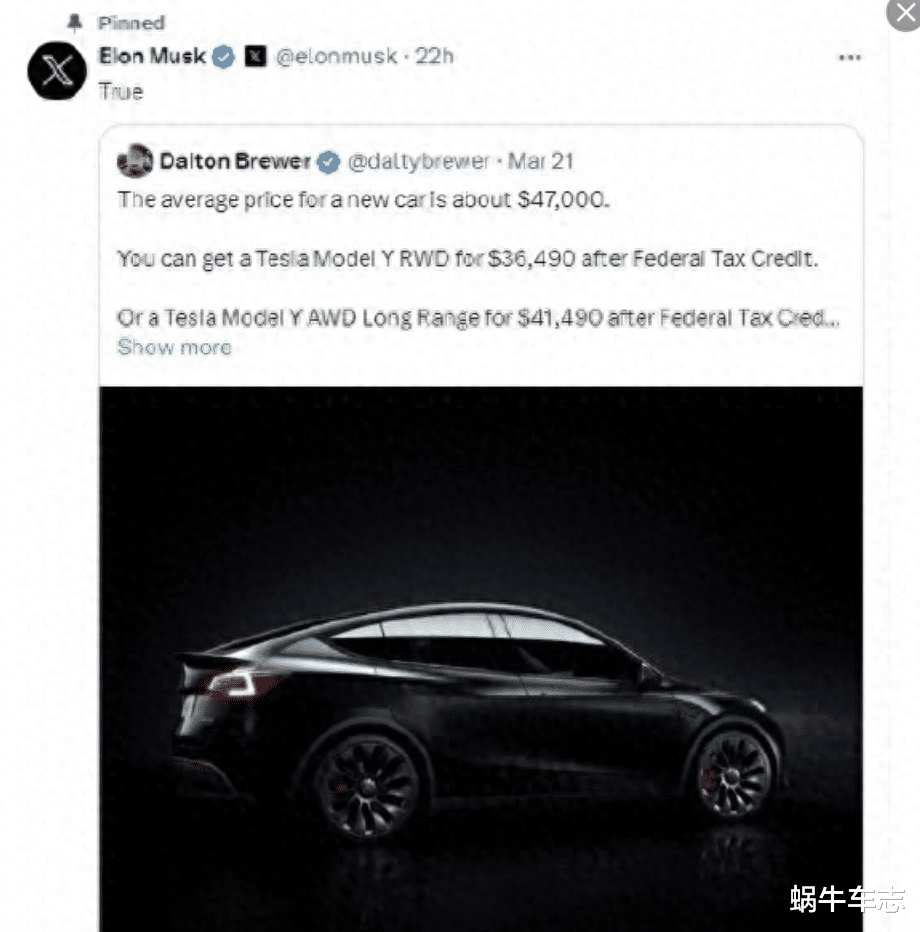Click the black X affiliation badge
The width and height of the screenshot is (920, 932).
256,56
